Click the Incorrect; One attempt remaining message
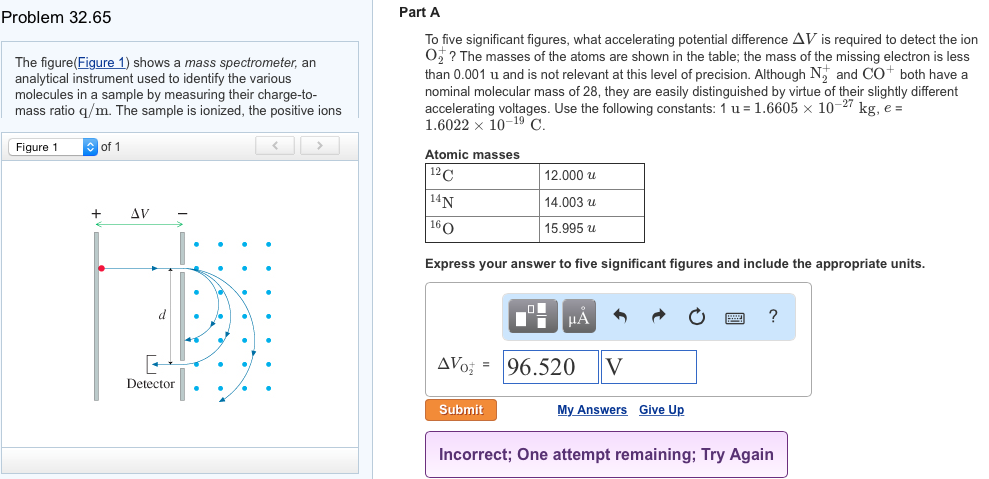This screenshot has height=479, width=989. click(x=606, y=454)
